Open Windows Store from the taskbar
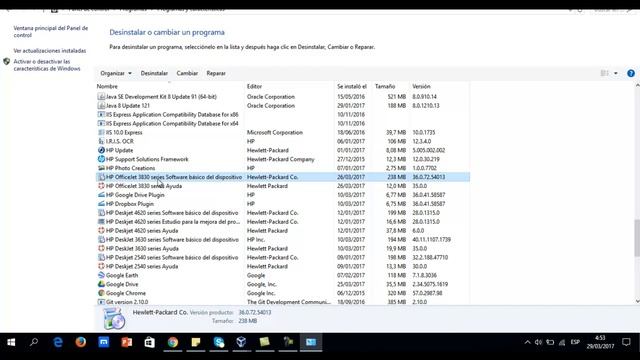 pyautogui.click(x=149, y=342)
